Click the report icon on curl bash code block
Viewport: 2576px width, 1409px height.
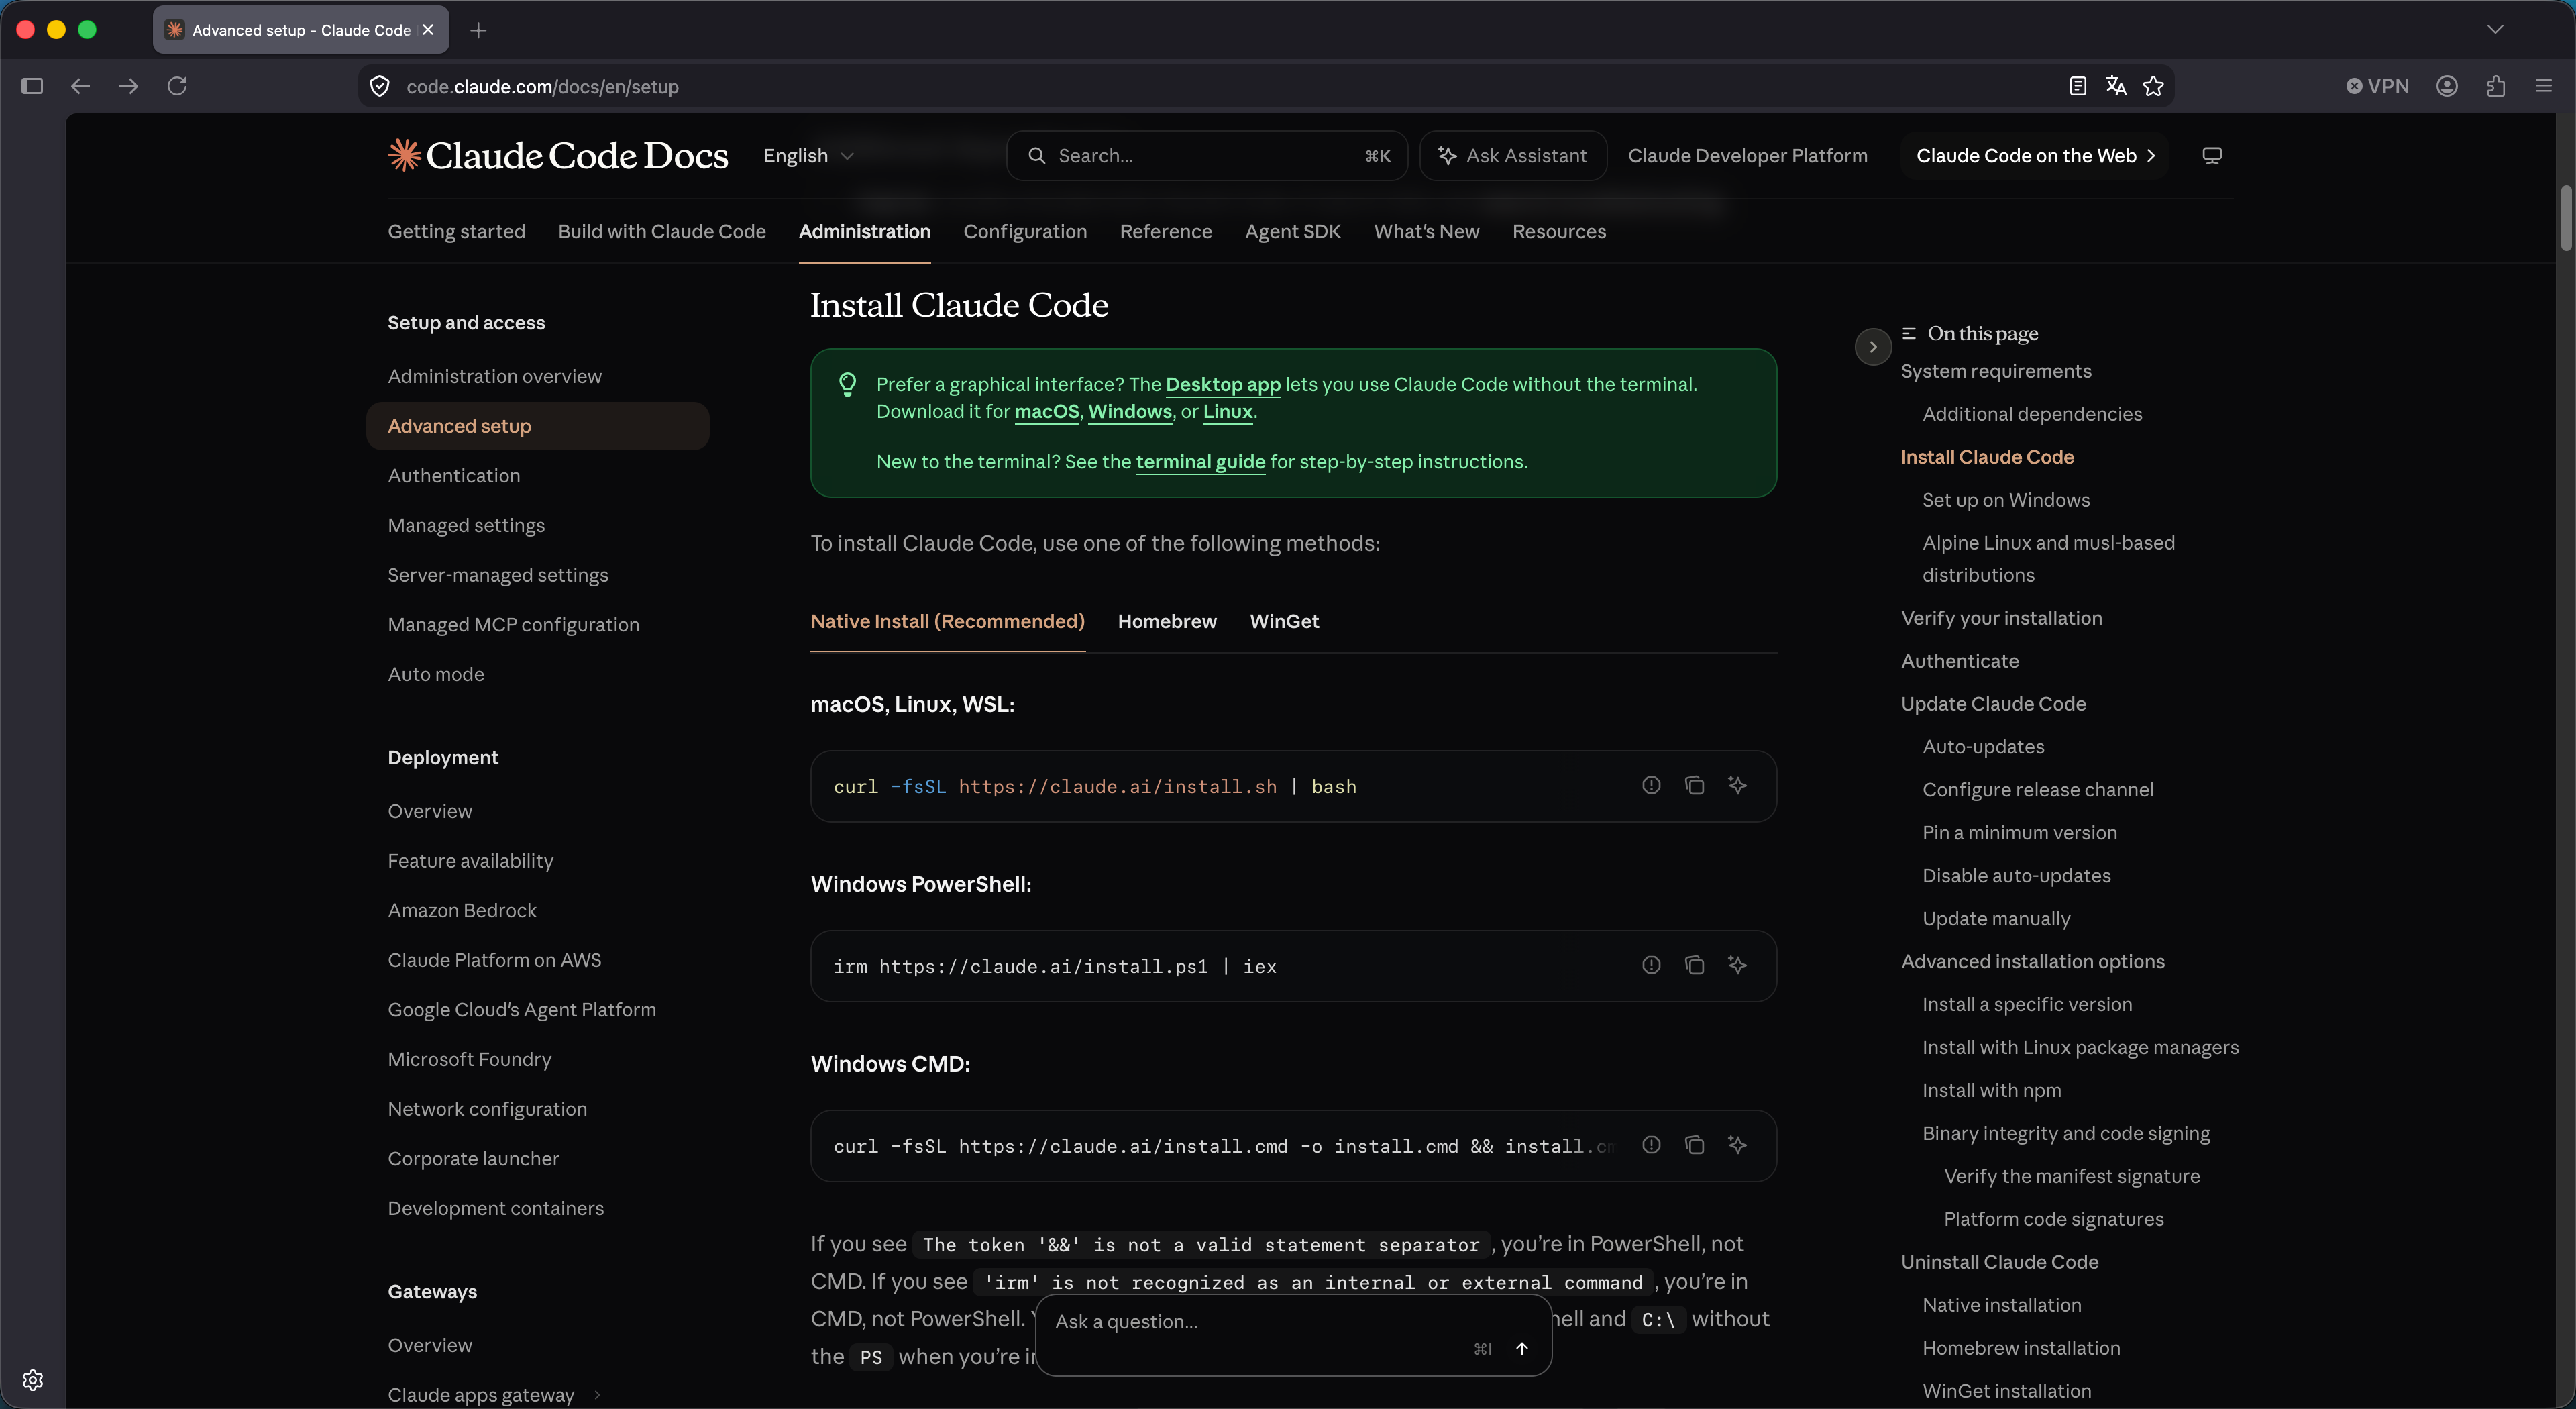[1651, 785]
